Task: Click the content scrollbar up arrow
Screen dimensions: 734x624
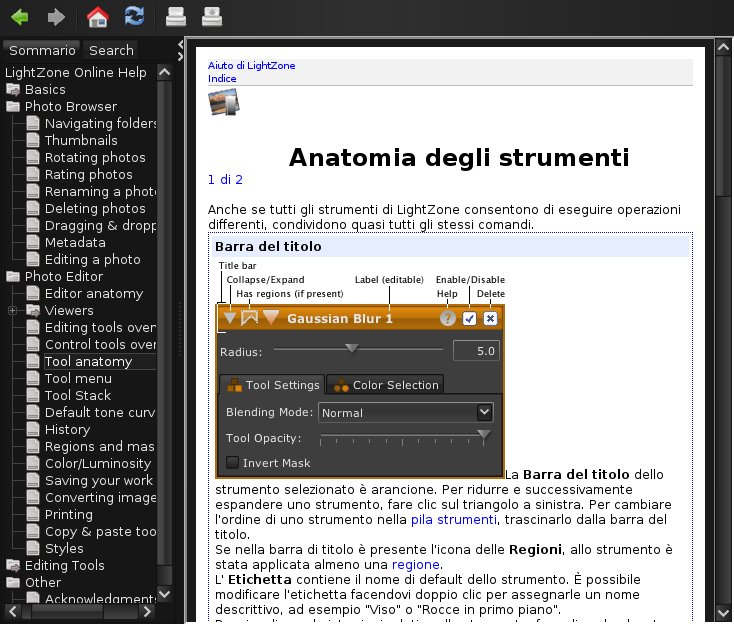Action: pos(723,47)
